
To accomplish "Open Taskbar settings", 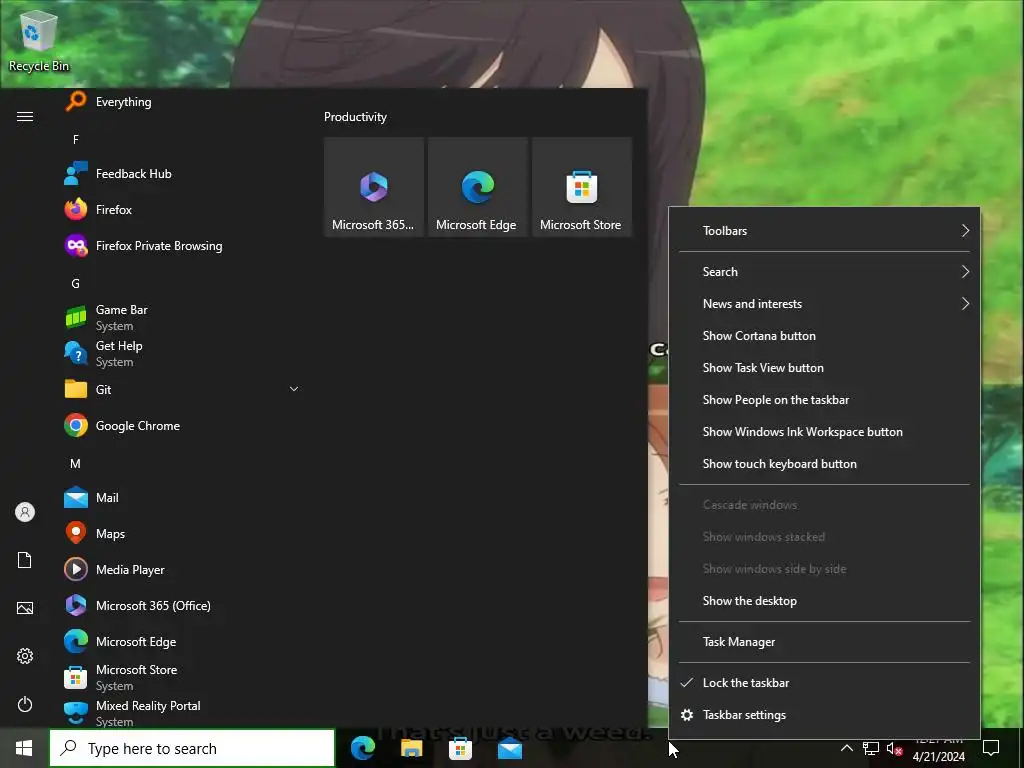I will [824, 715].
